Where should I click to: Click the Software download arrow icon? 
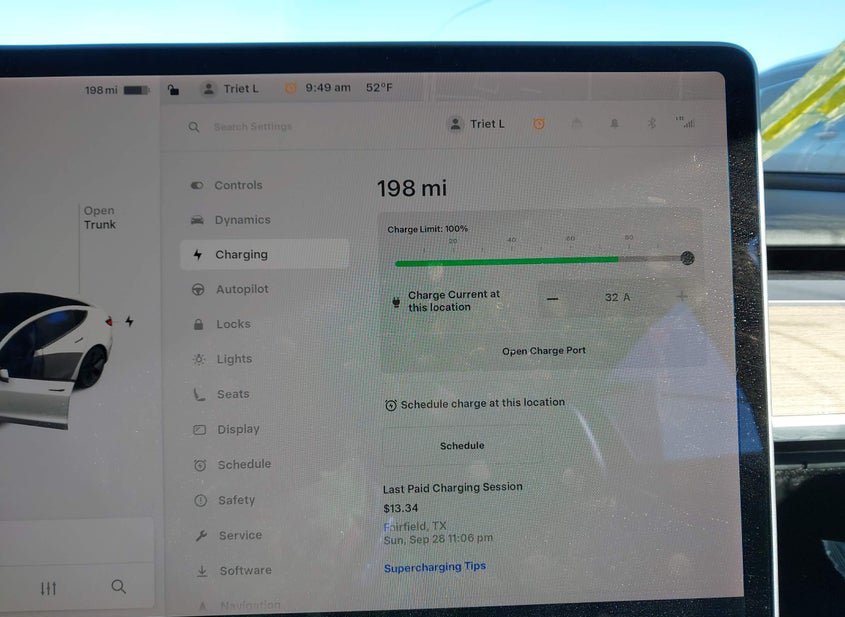(x=202, y=571)
